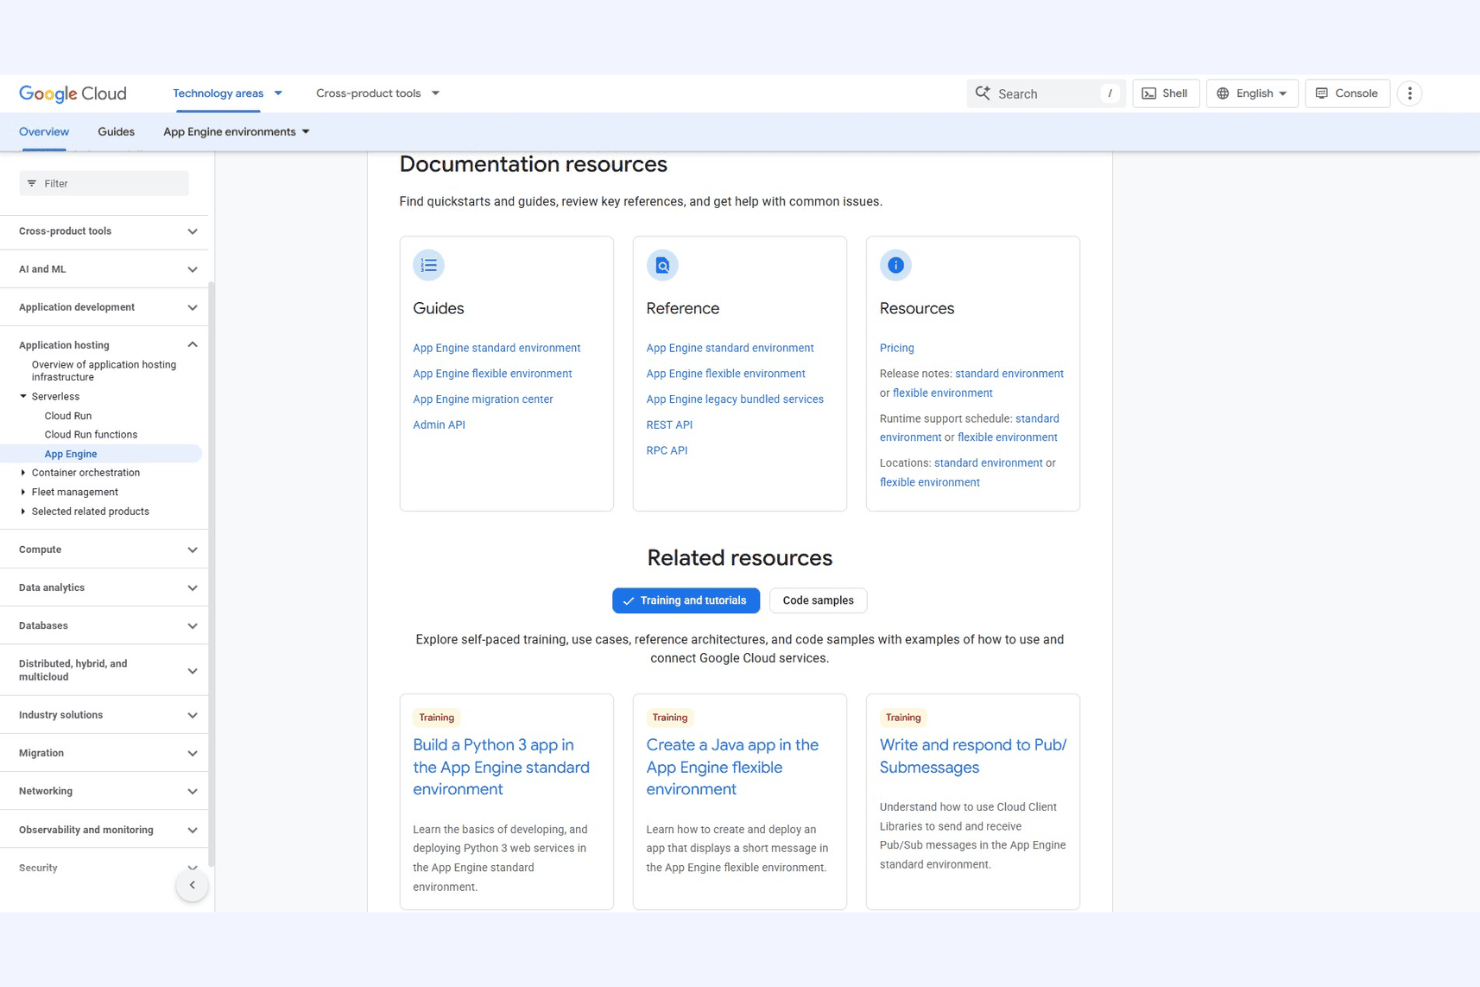This screenshot has height=987, width=1480.
Task: Open the English language selector
Action: (x=1252, y=94)
